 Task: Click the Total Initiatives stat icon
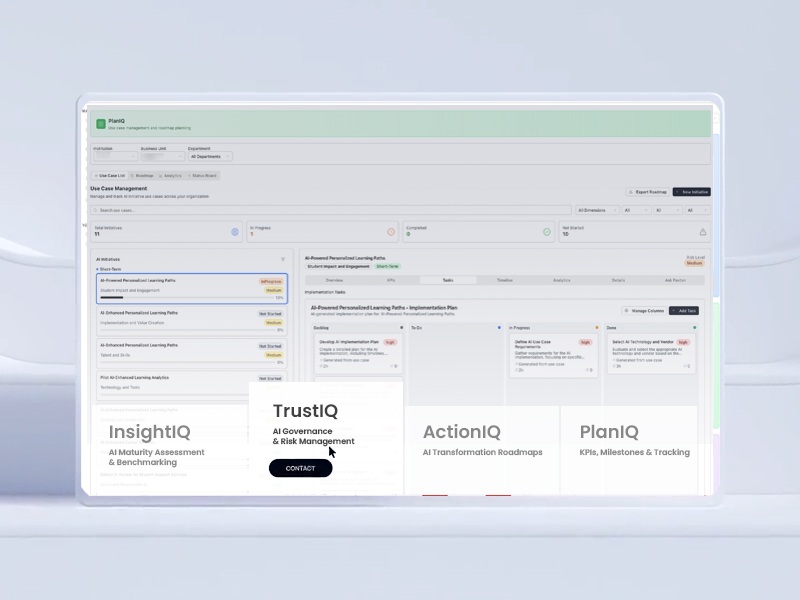[x=235, y=232]
